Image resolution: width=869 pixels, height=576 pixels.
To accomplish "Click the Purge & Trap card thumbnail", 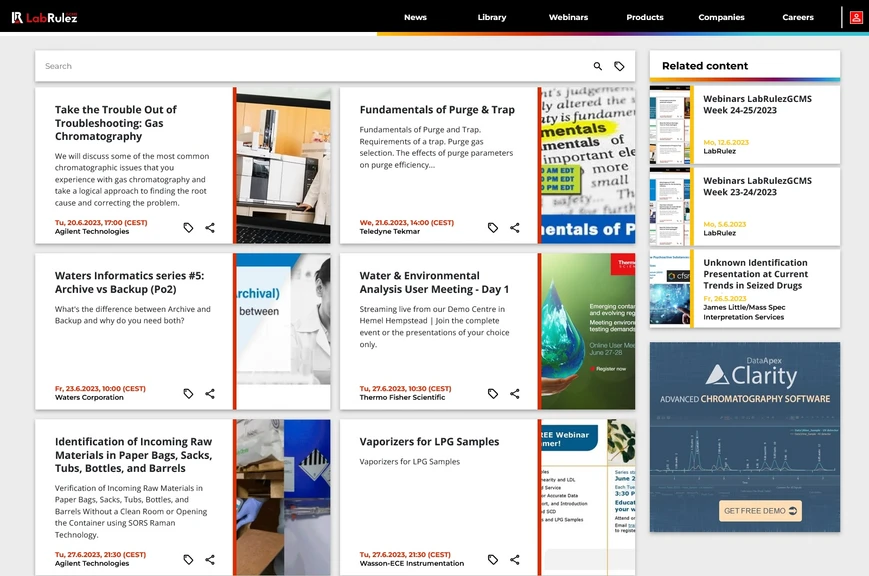I will point(588,165).
